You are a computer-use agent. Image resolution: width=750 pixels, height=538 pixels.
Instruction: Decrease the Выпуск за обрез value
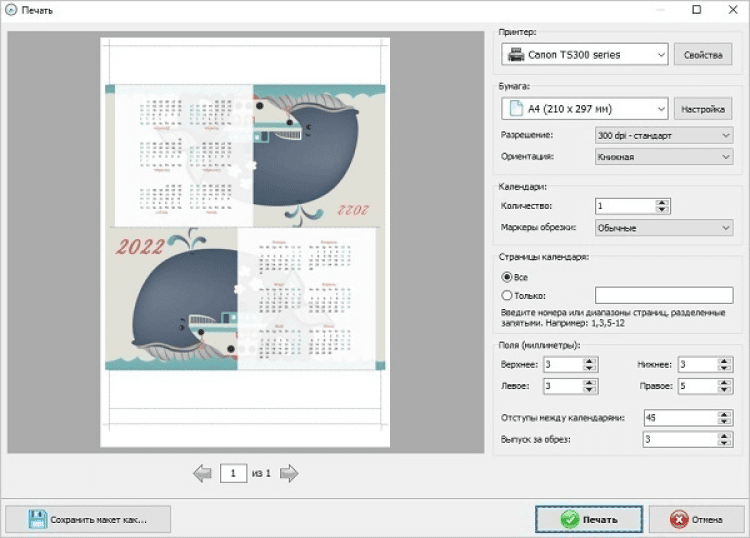click(725, 443)
